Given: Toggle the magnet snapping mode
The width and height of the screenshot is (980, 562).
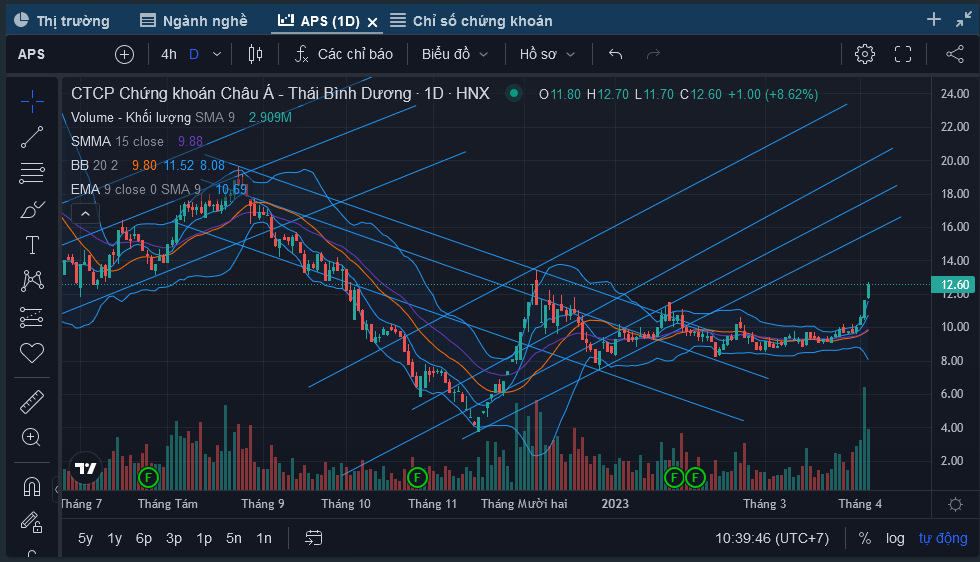Looking at the screenshot, I should pyautogui.click(x=32, y=486).
